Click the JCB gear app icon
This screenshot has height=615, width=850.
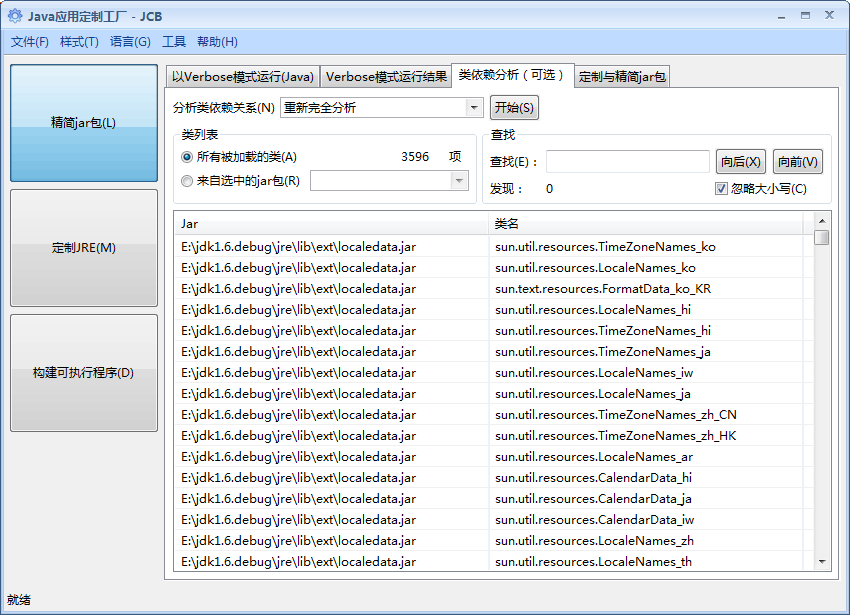pyautogui.click(x=15, y=16)
